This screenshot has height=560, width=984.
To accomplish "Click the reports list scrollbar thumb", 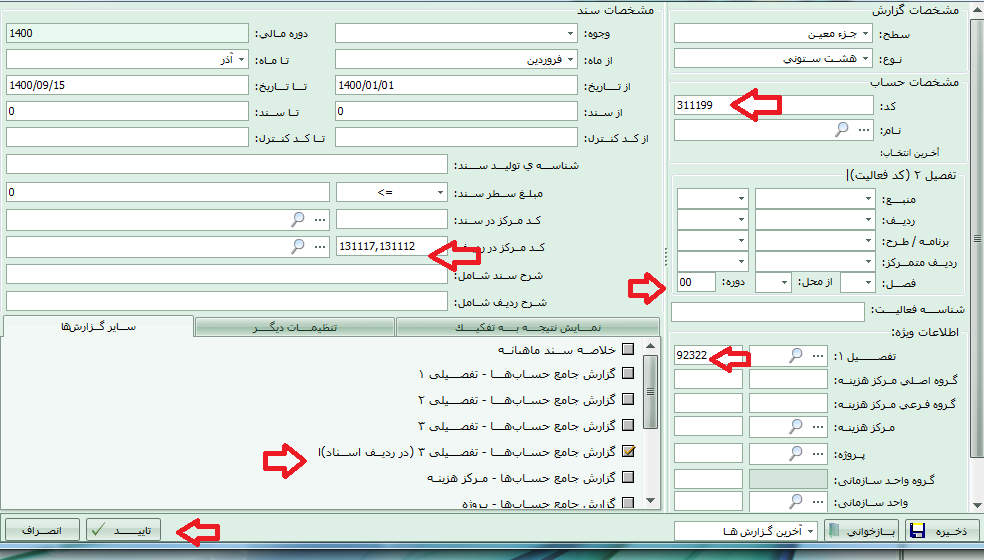I will (x=651, y=391).
